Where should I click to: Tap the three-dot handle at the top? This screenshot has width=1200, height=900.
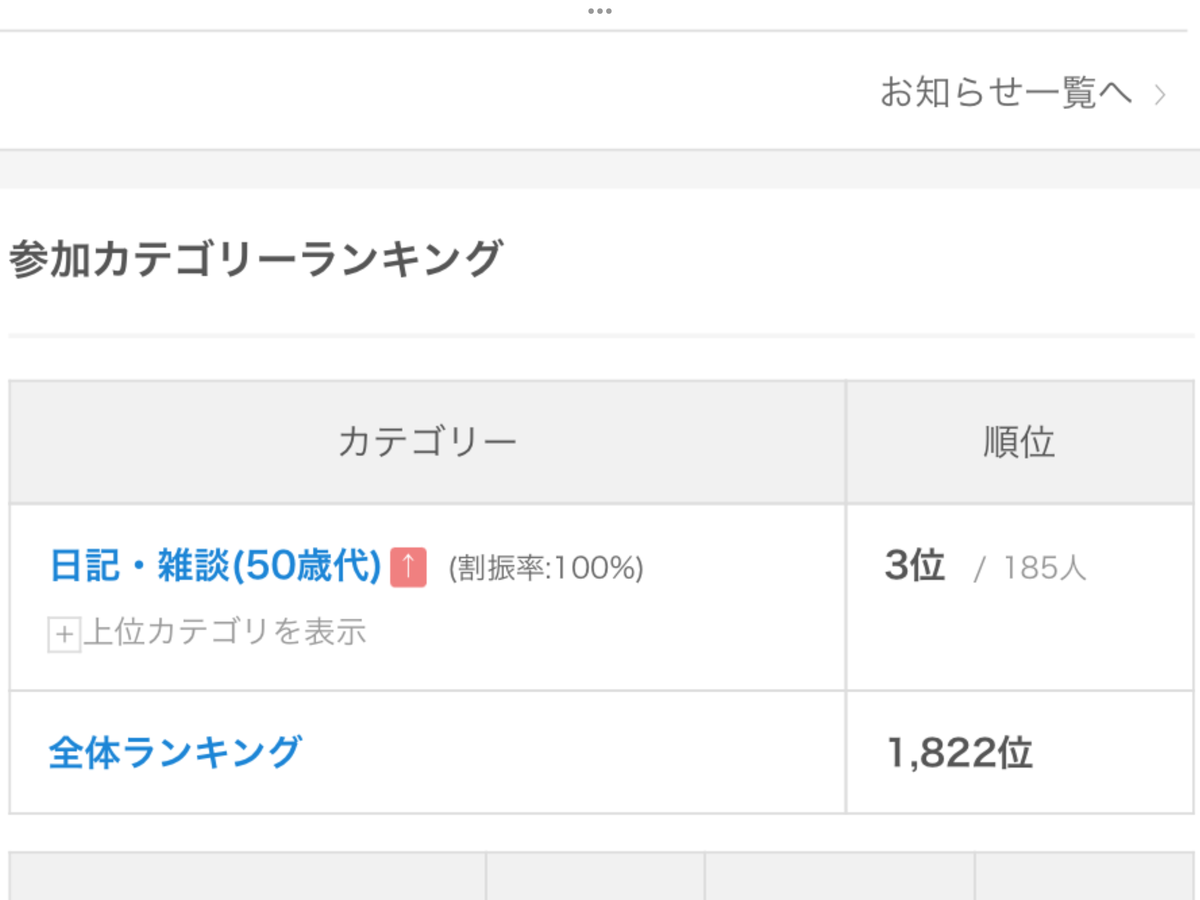coord(599,11)
